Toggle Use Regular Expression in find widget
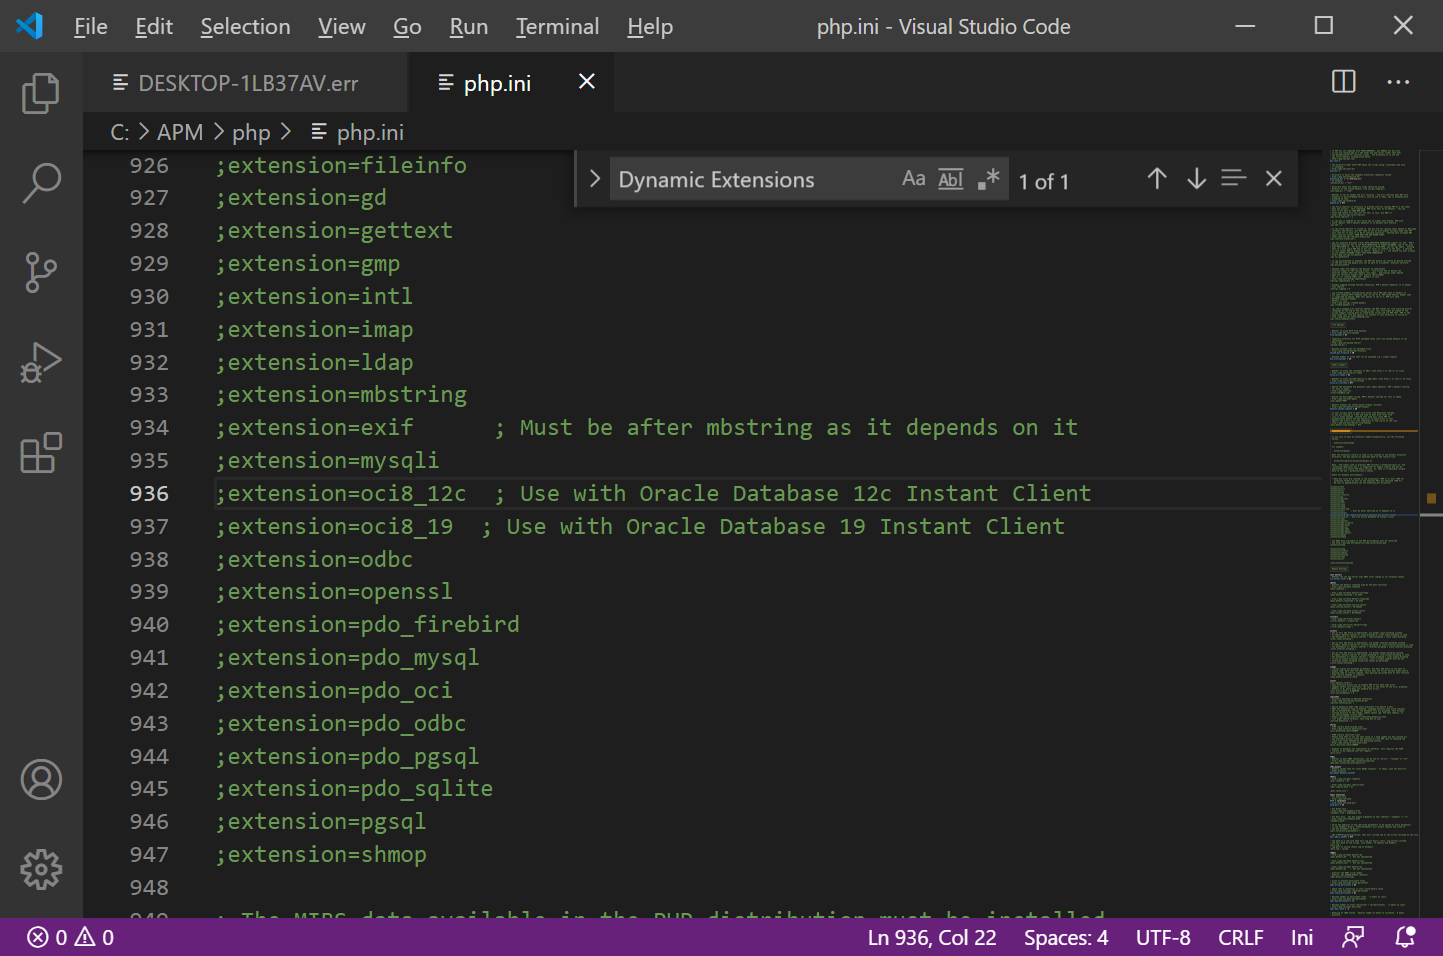 click(x=988, y=179)
